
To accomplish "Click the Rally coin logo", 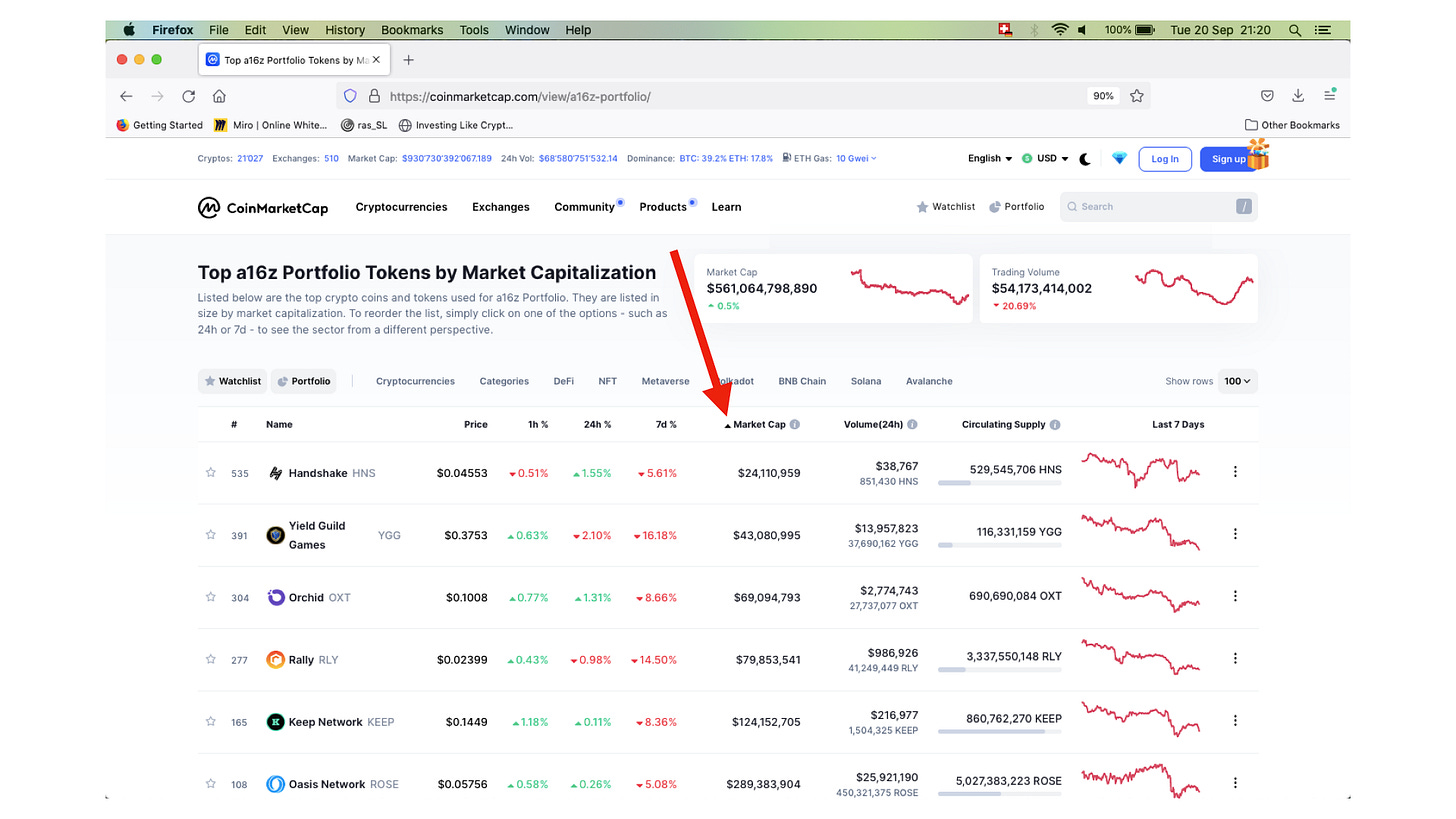I will pos(276,660).
